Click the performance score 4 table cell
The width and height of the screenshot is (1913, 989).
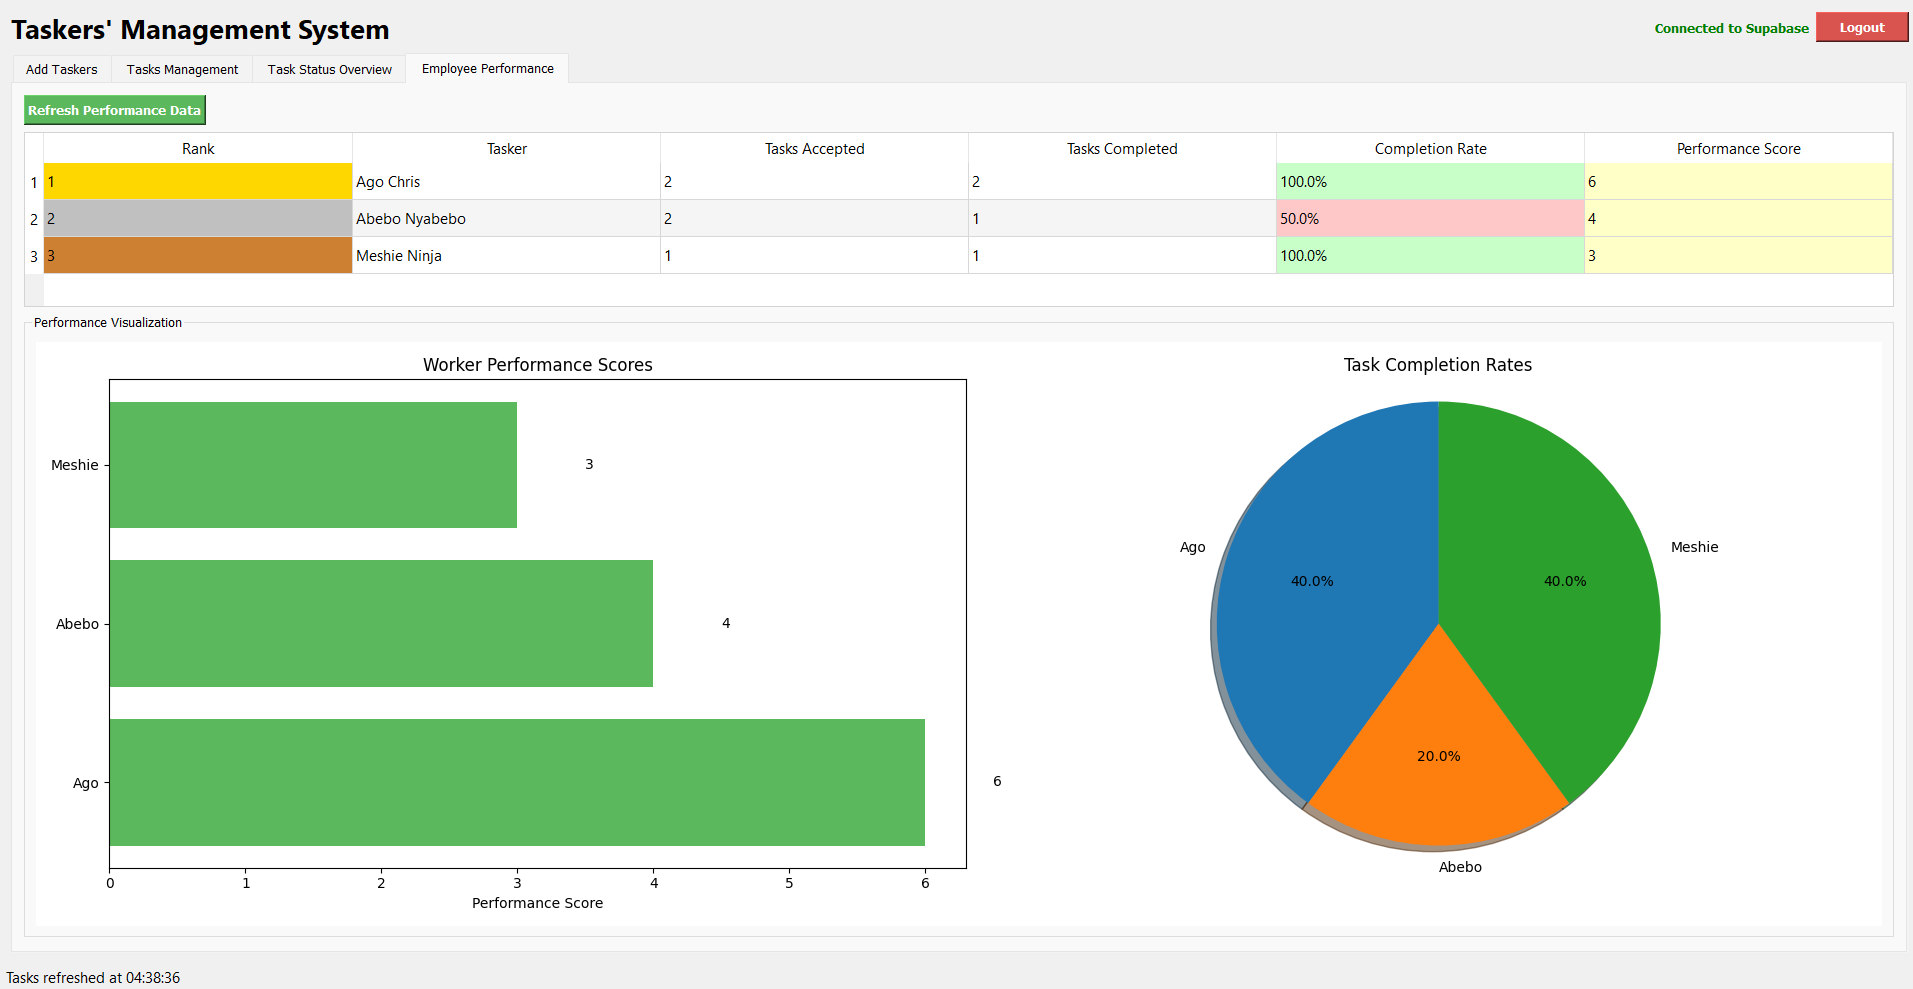[x=1738, y=219]
